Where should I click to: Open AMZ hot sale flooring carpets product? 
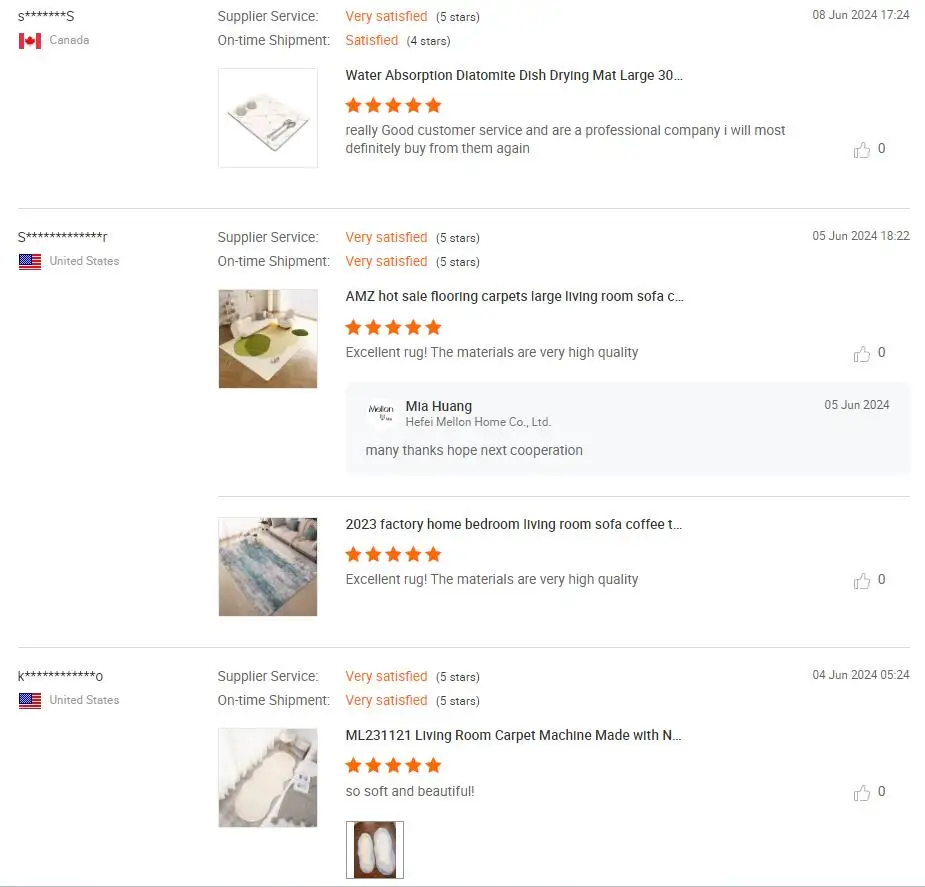click(x=514, y=296)
